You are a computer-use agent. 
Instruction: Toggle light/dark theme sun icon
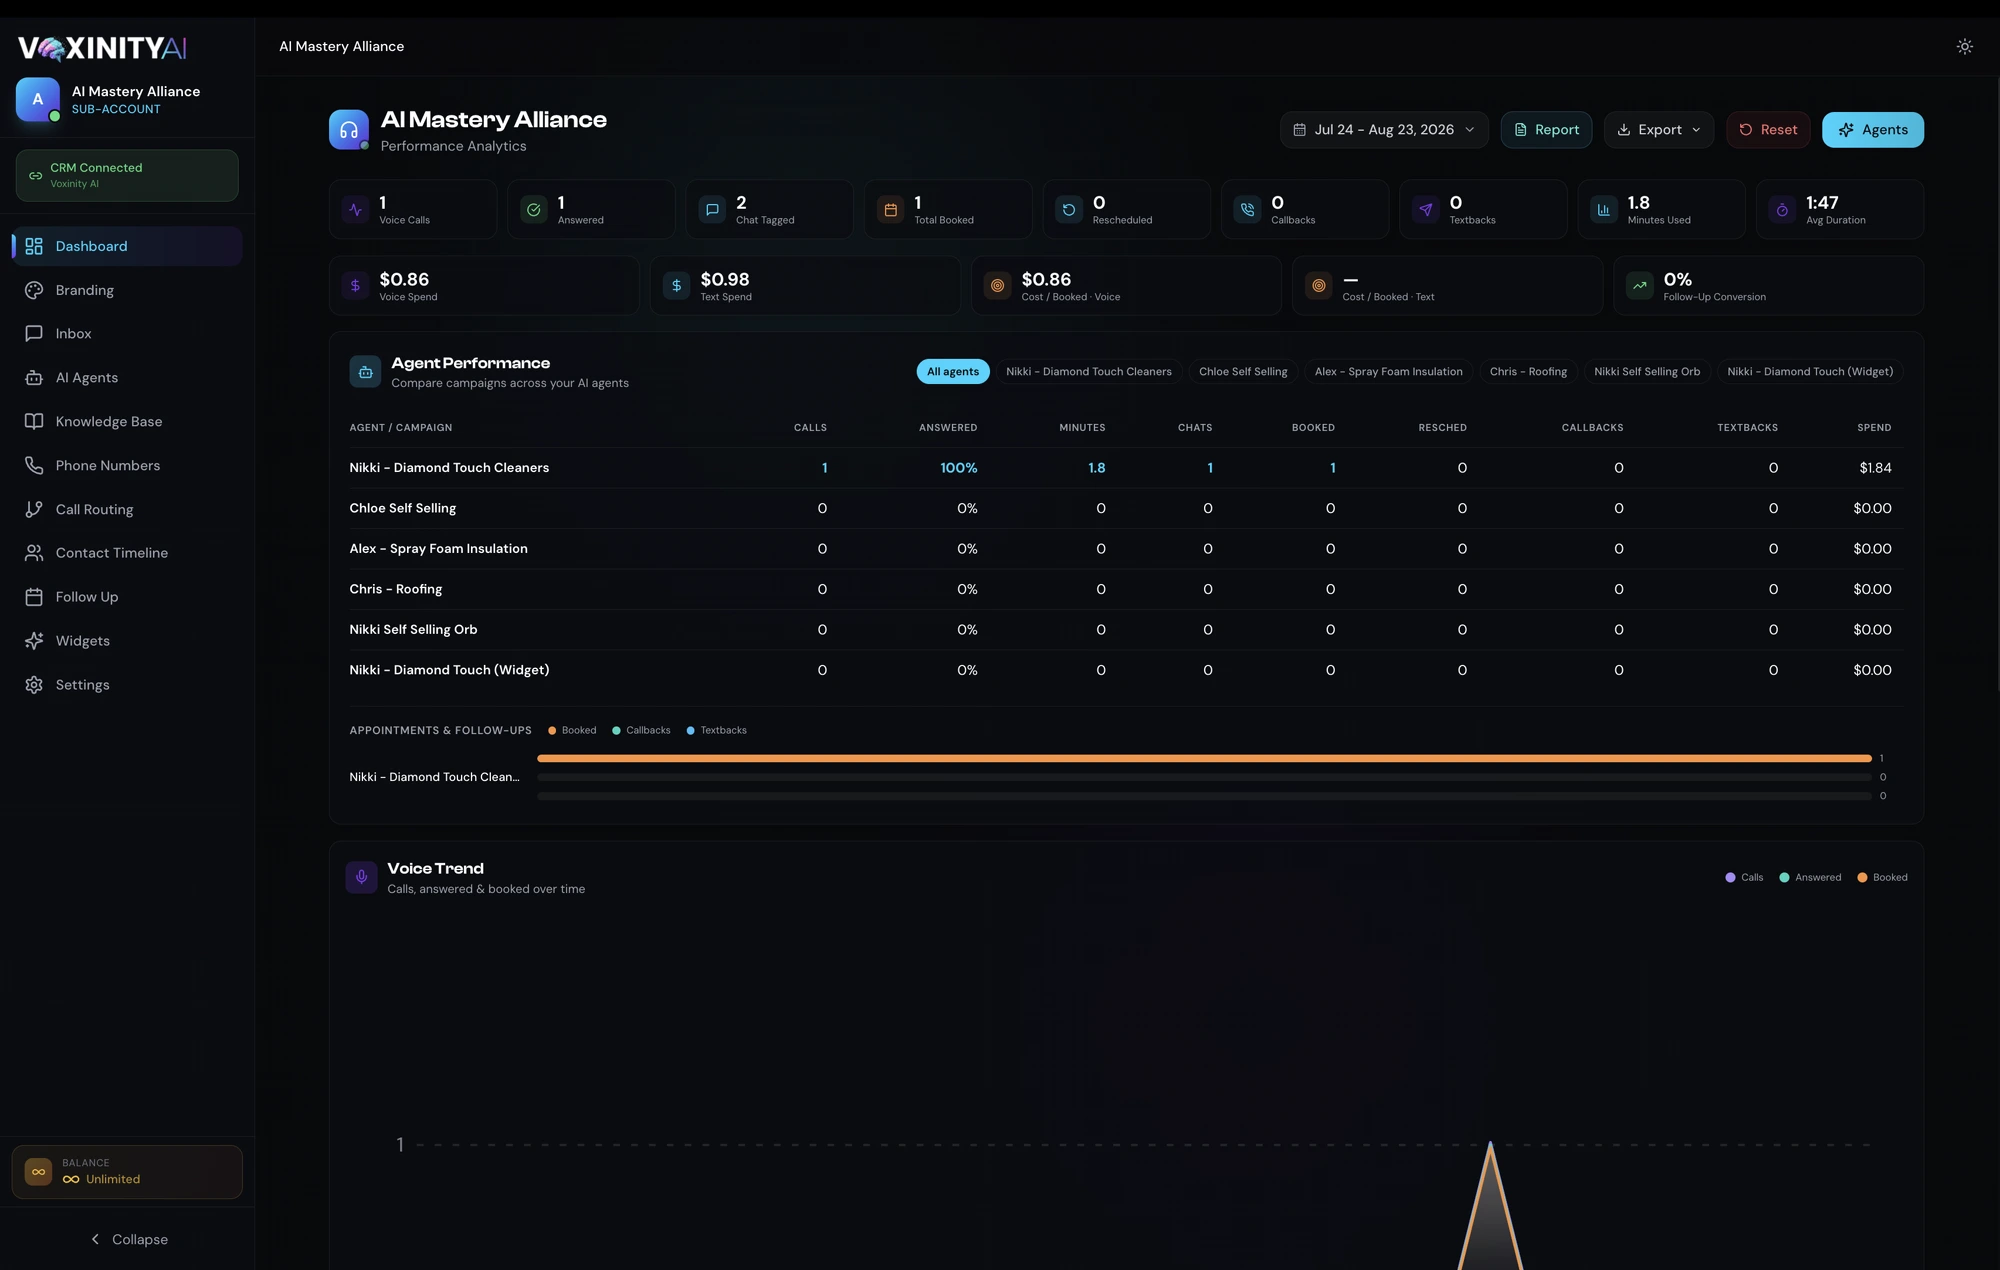tap(1964, 46)
